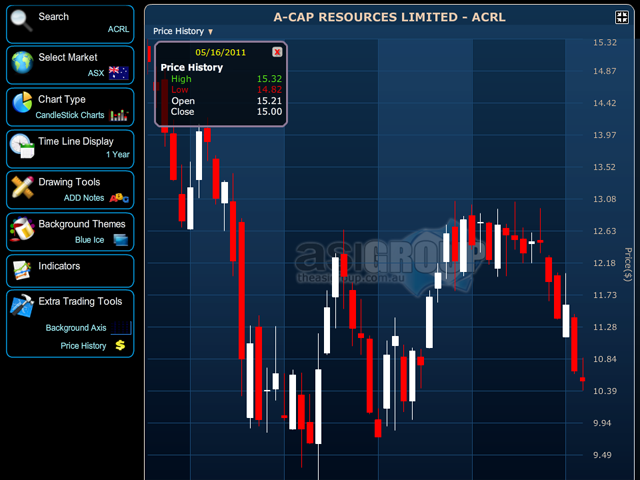This screenshot has height=480, width=640.
Task: Click the 12.18 price axis label
Action: [x=605, y=263]
